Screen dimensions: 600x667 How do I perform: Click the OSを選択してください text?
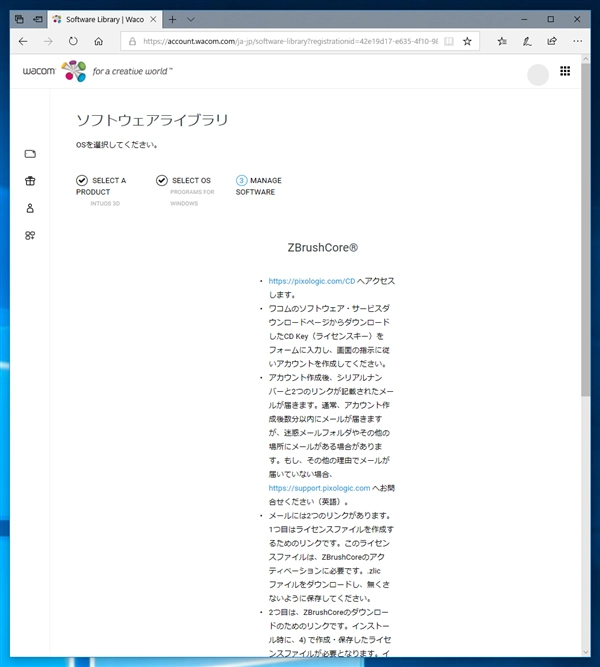pos(117,145)
